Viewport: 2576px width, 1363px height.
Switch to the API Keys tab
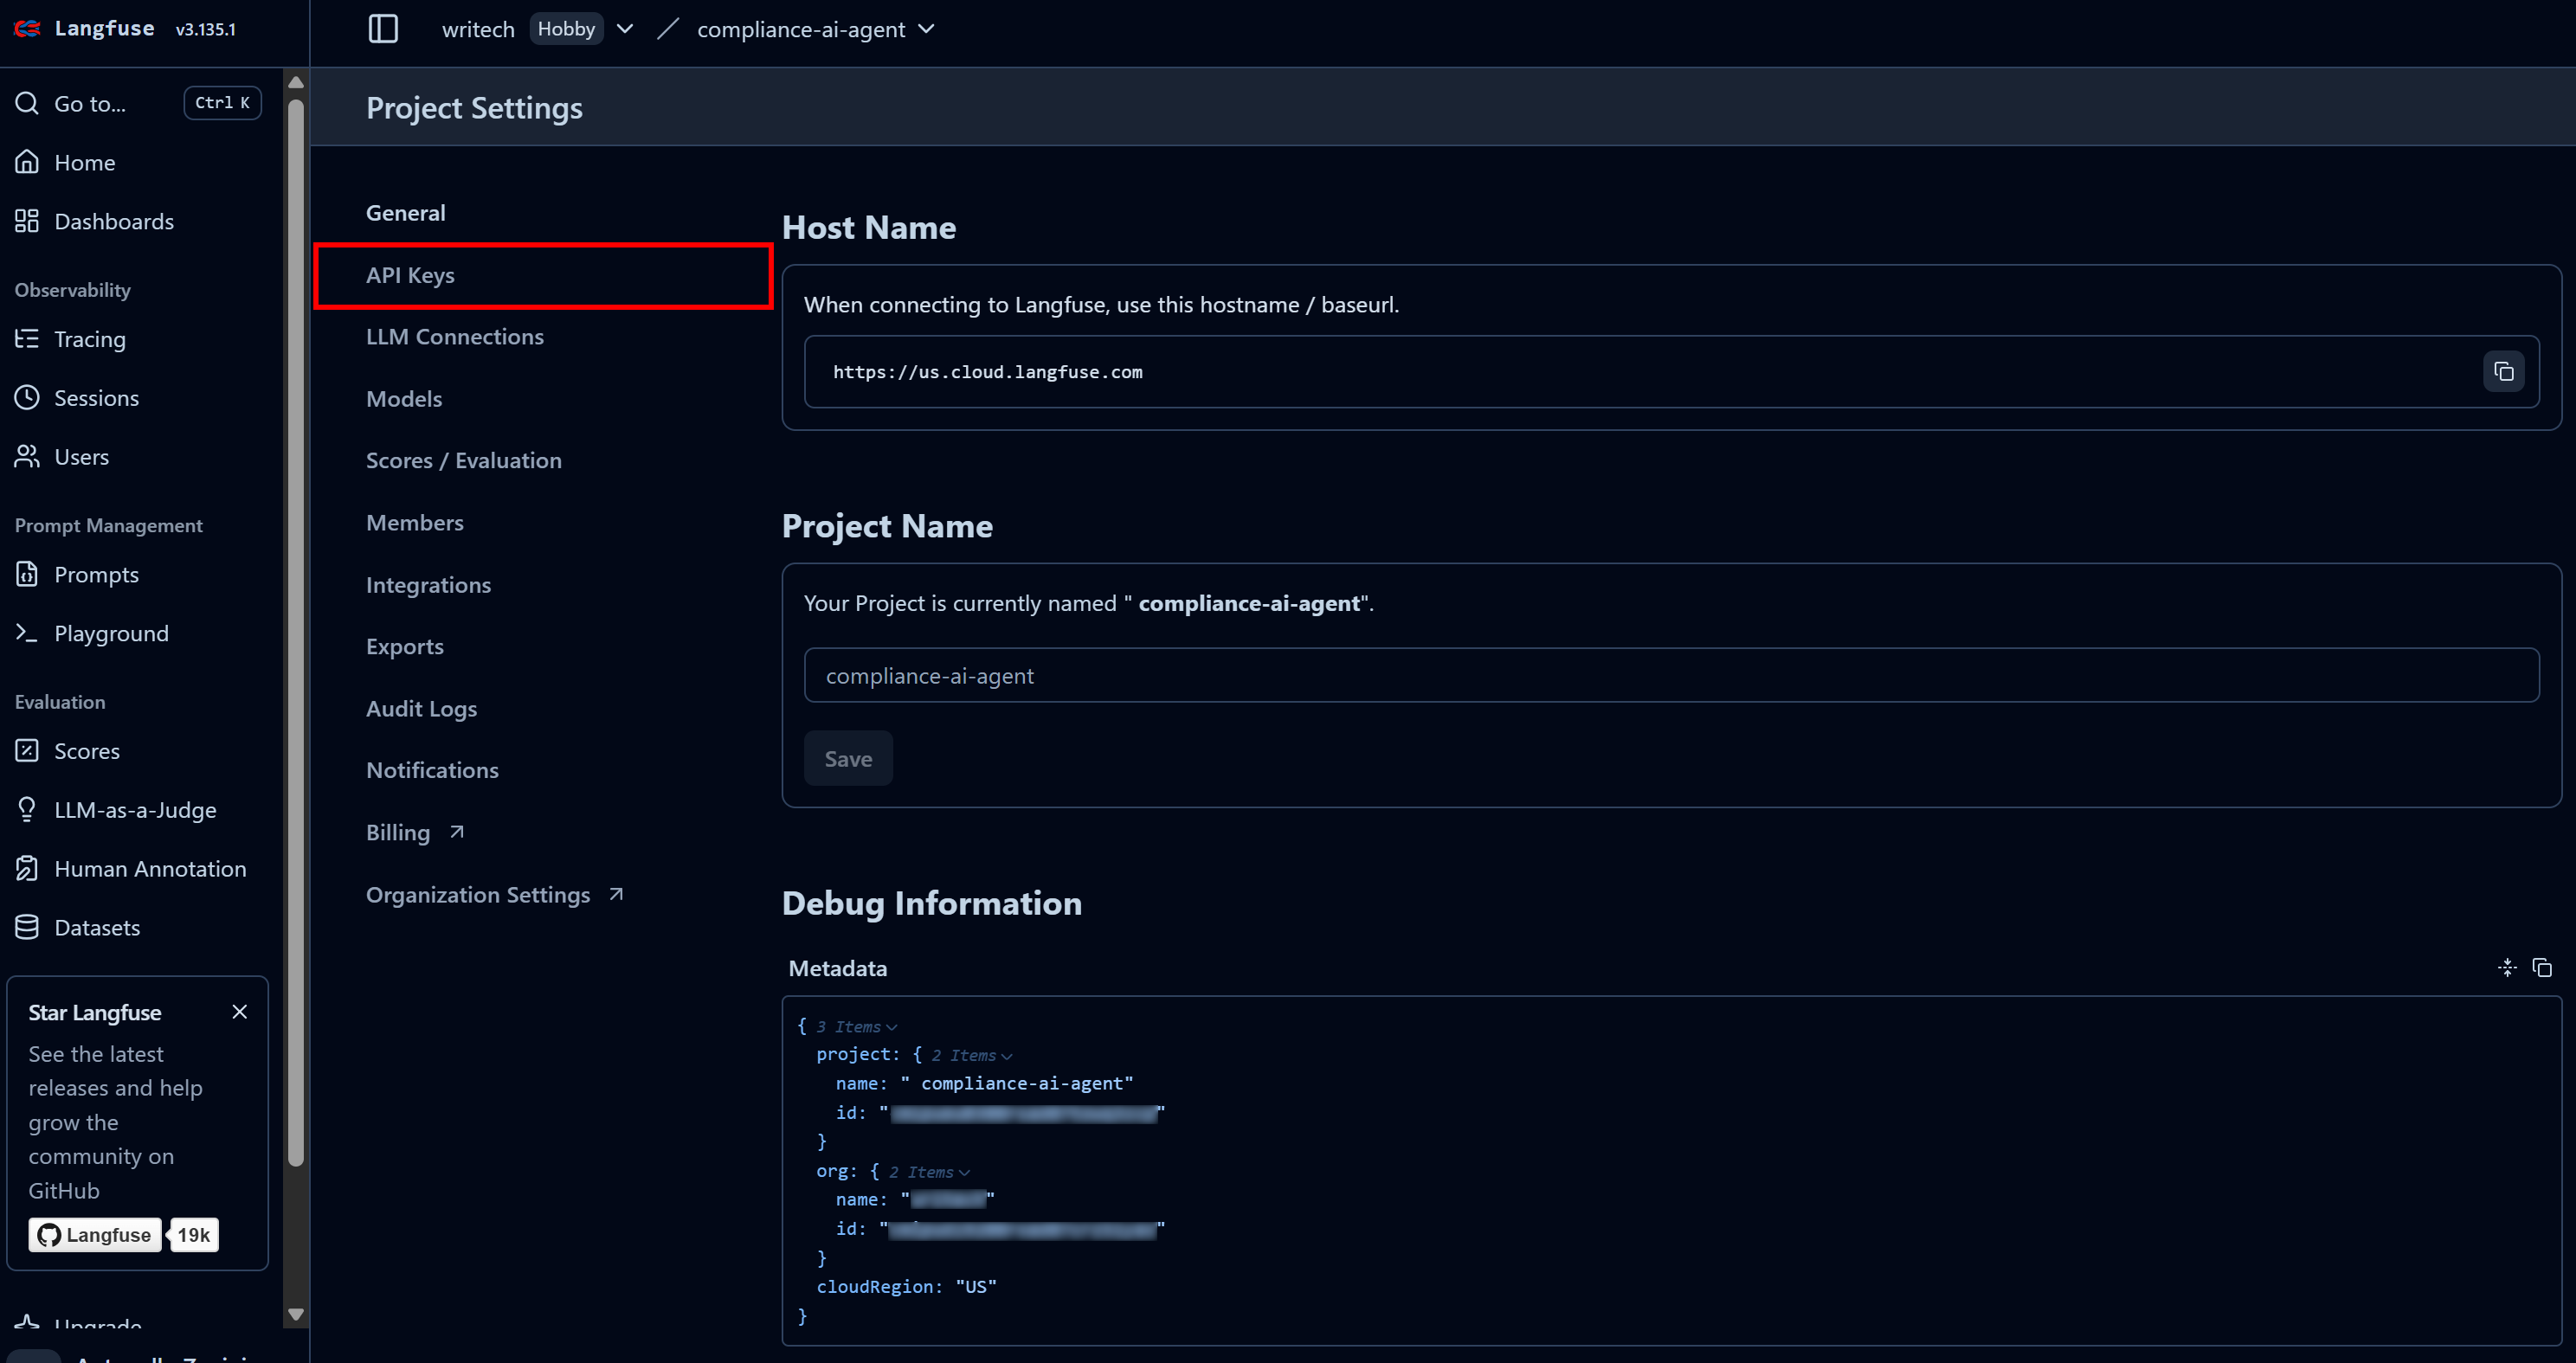[411, 275]
